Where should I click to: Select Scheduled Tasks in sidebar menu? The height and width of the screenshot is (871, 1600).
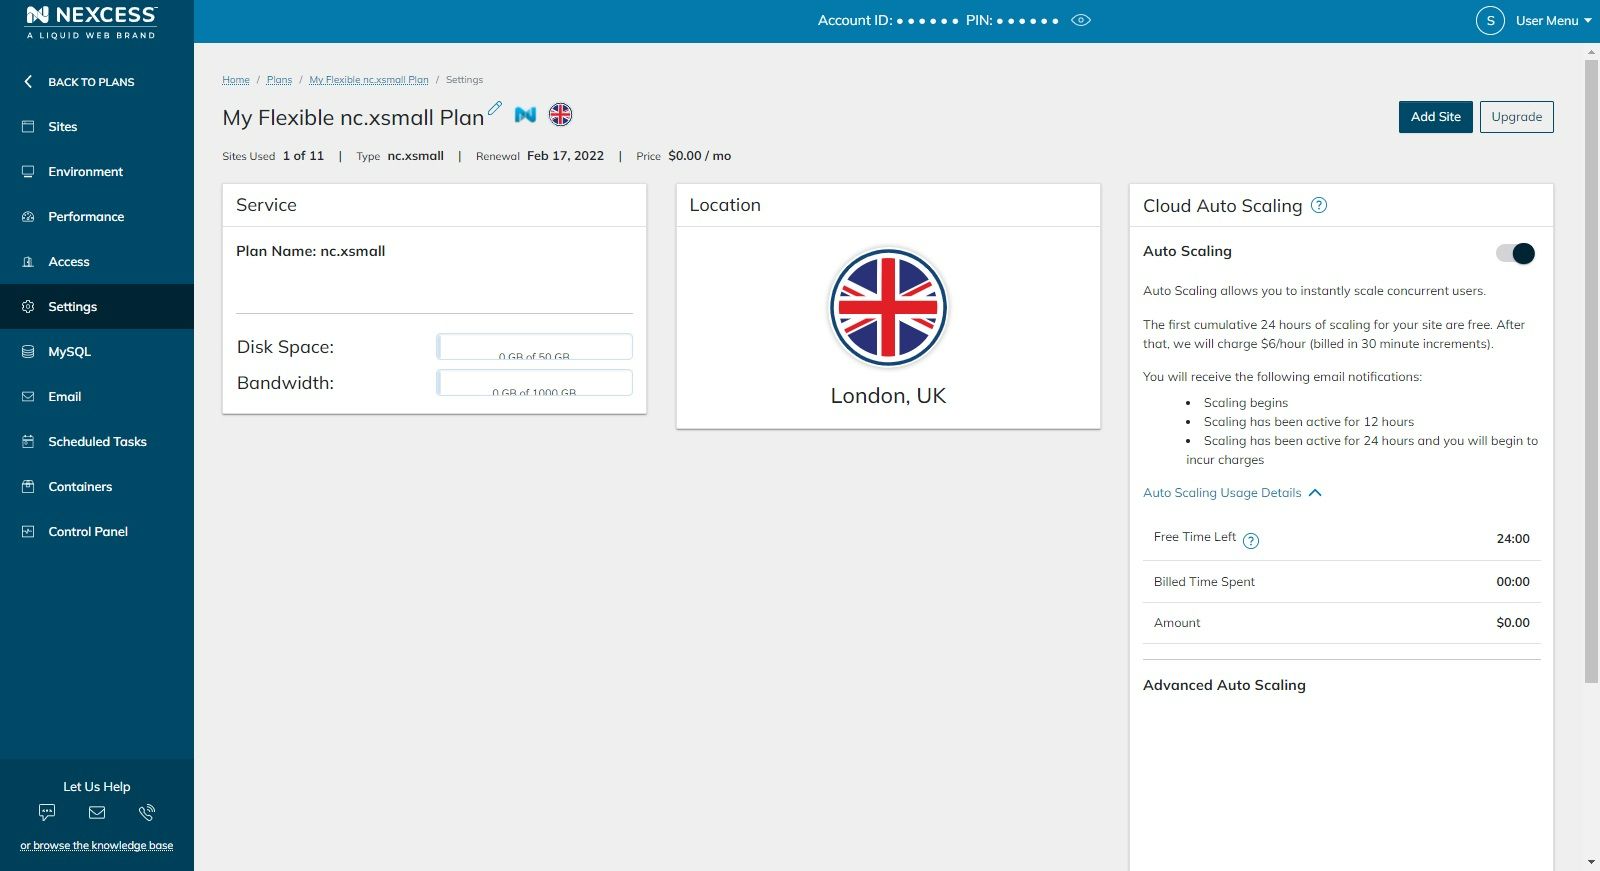point(97,441)
